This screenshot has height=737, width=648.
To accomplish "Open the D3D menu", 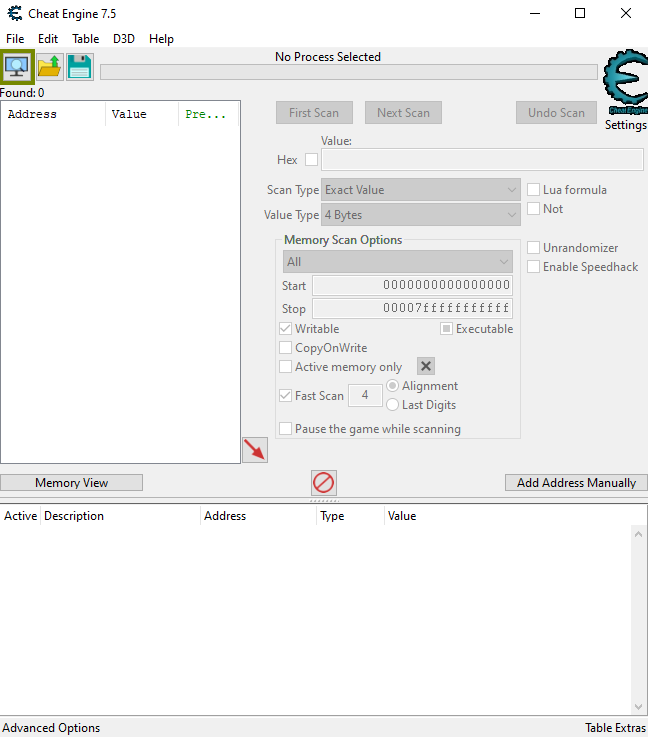I will 124,39.
